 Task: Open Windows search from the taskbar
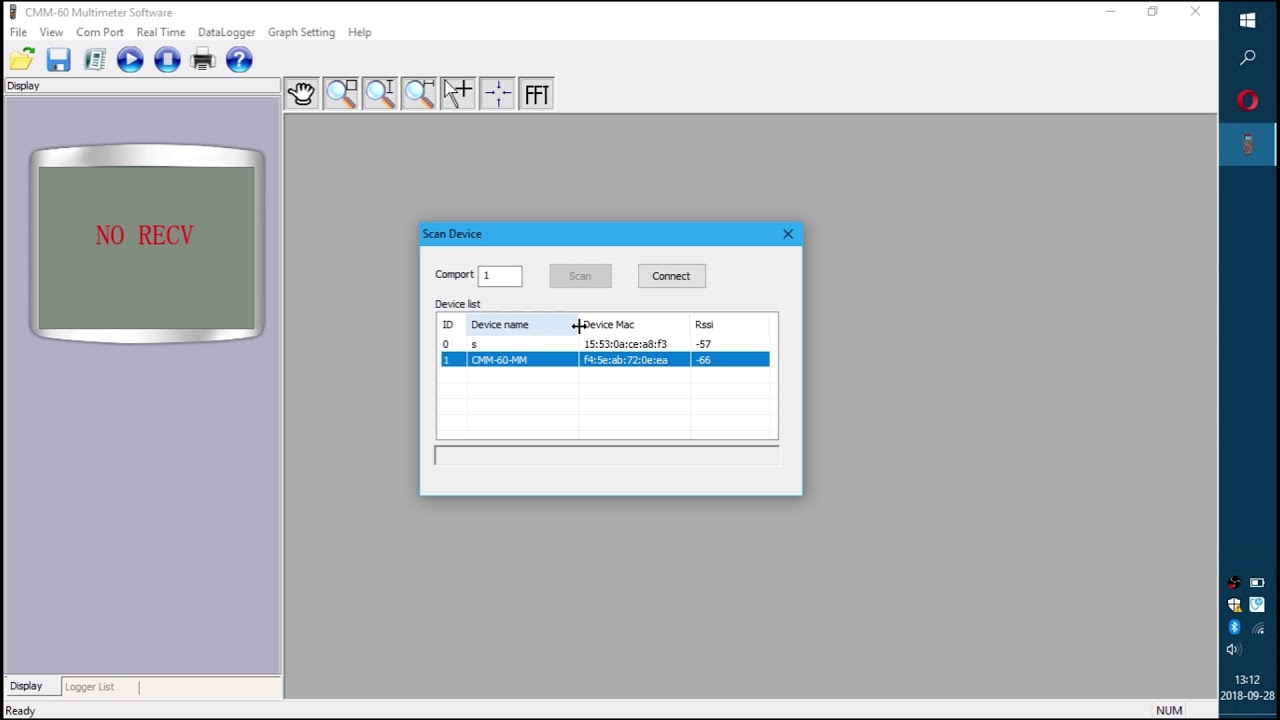(x=1248, y=58)
